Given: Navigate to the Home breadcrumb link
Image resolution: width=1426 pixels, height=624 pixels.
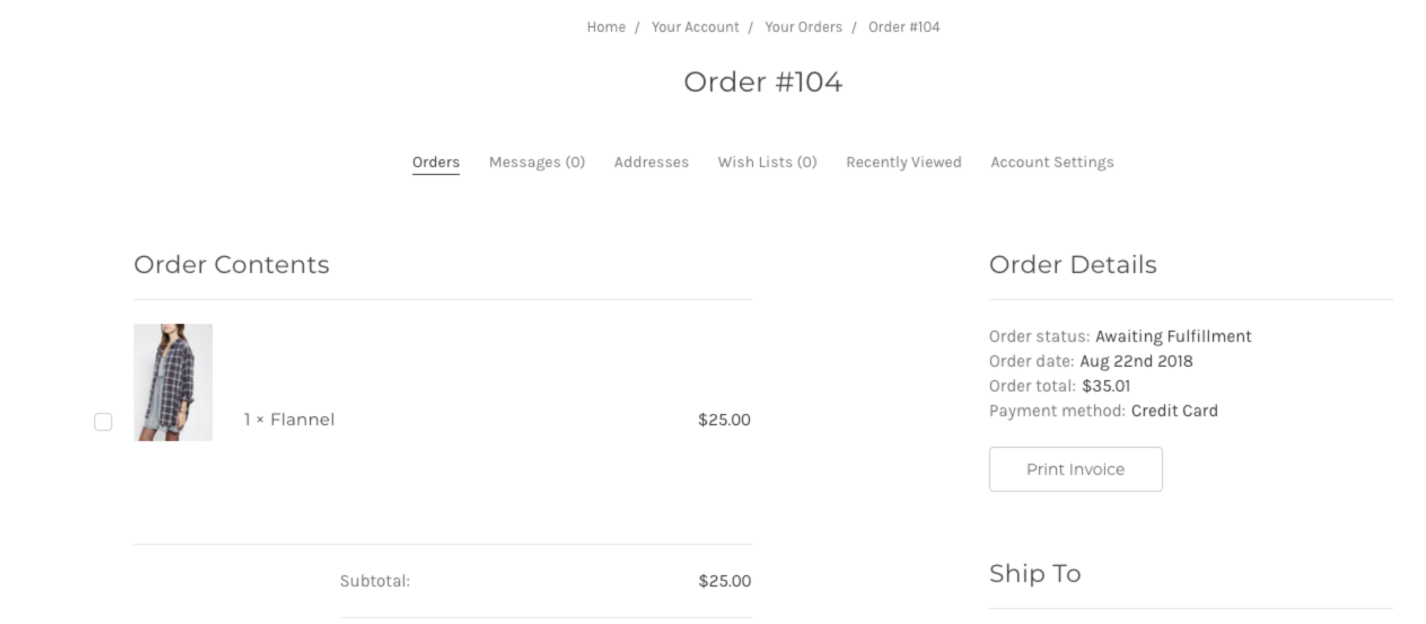Looking at the screenshot, I should point(606,27).
